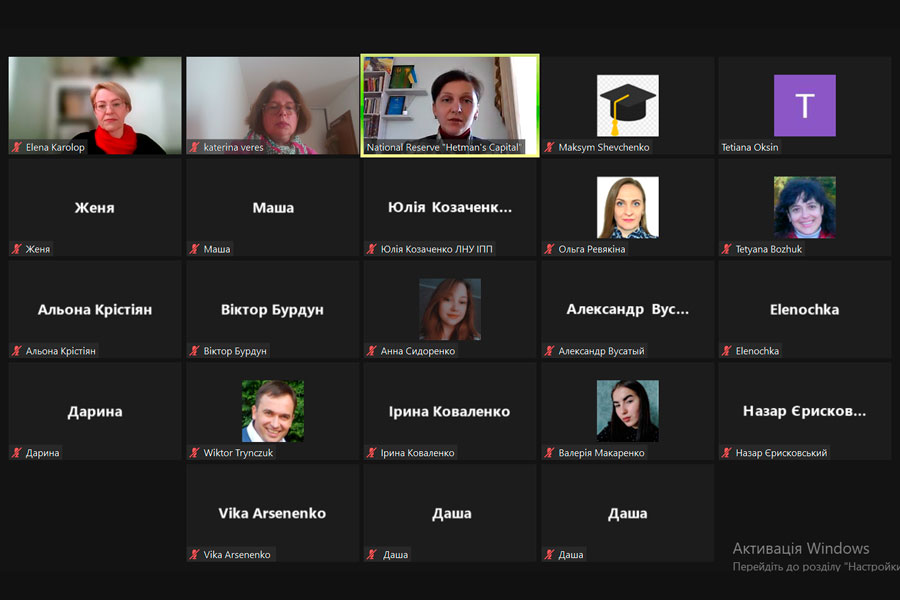The image size is (900, 600).
Task: Click Валерія Макаренко's profile photo
Action: coord(627,411)
